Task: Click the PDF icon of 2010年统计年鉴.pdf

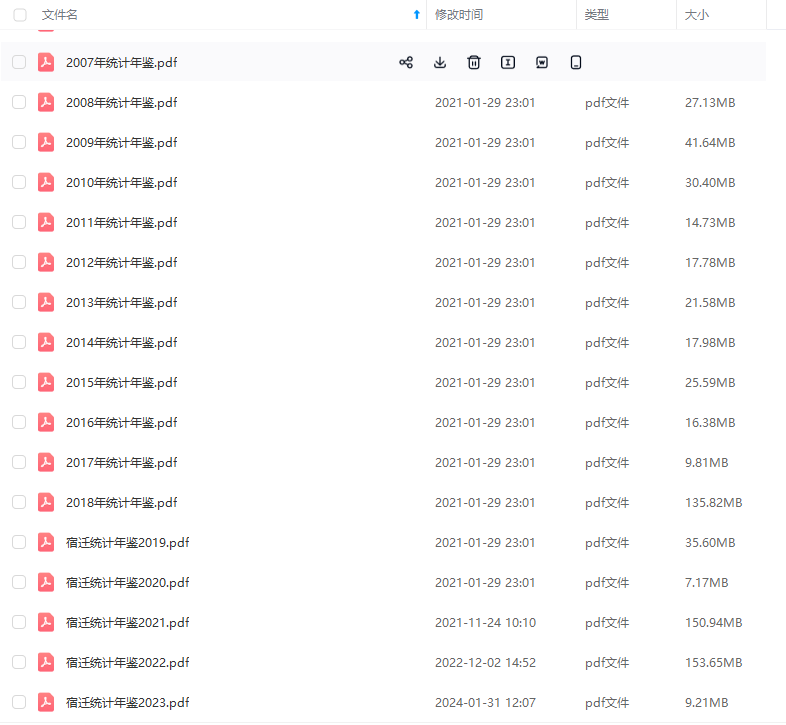Action: (46, 182)
